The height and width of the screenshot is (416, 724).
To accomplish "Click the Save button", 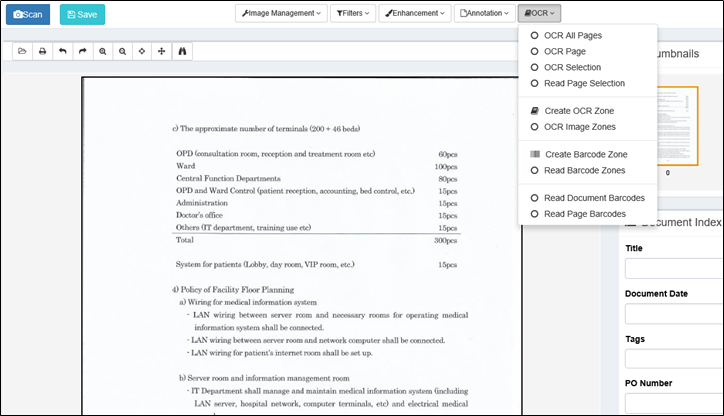I will (x=82, y=14).
